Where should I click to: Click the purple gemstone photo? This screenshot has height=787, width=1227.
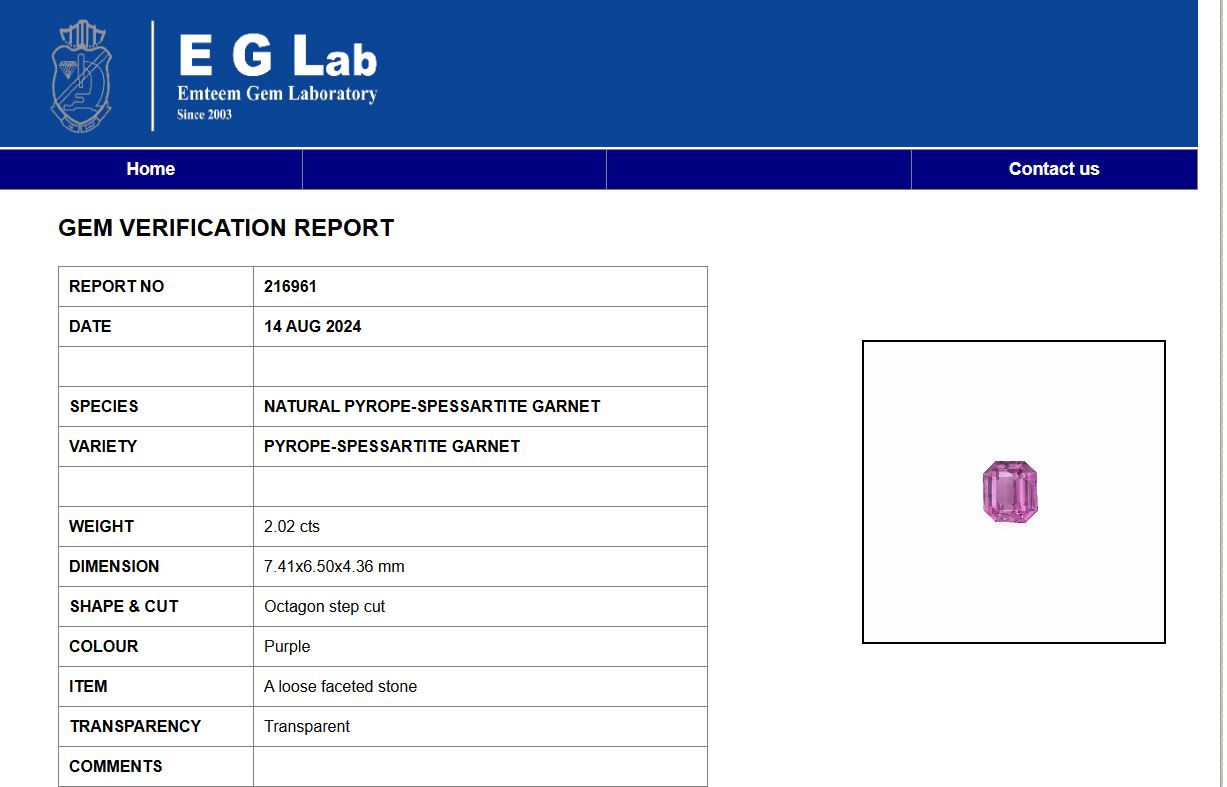1010,492
